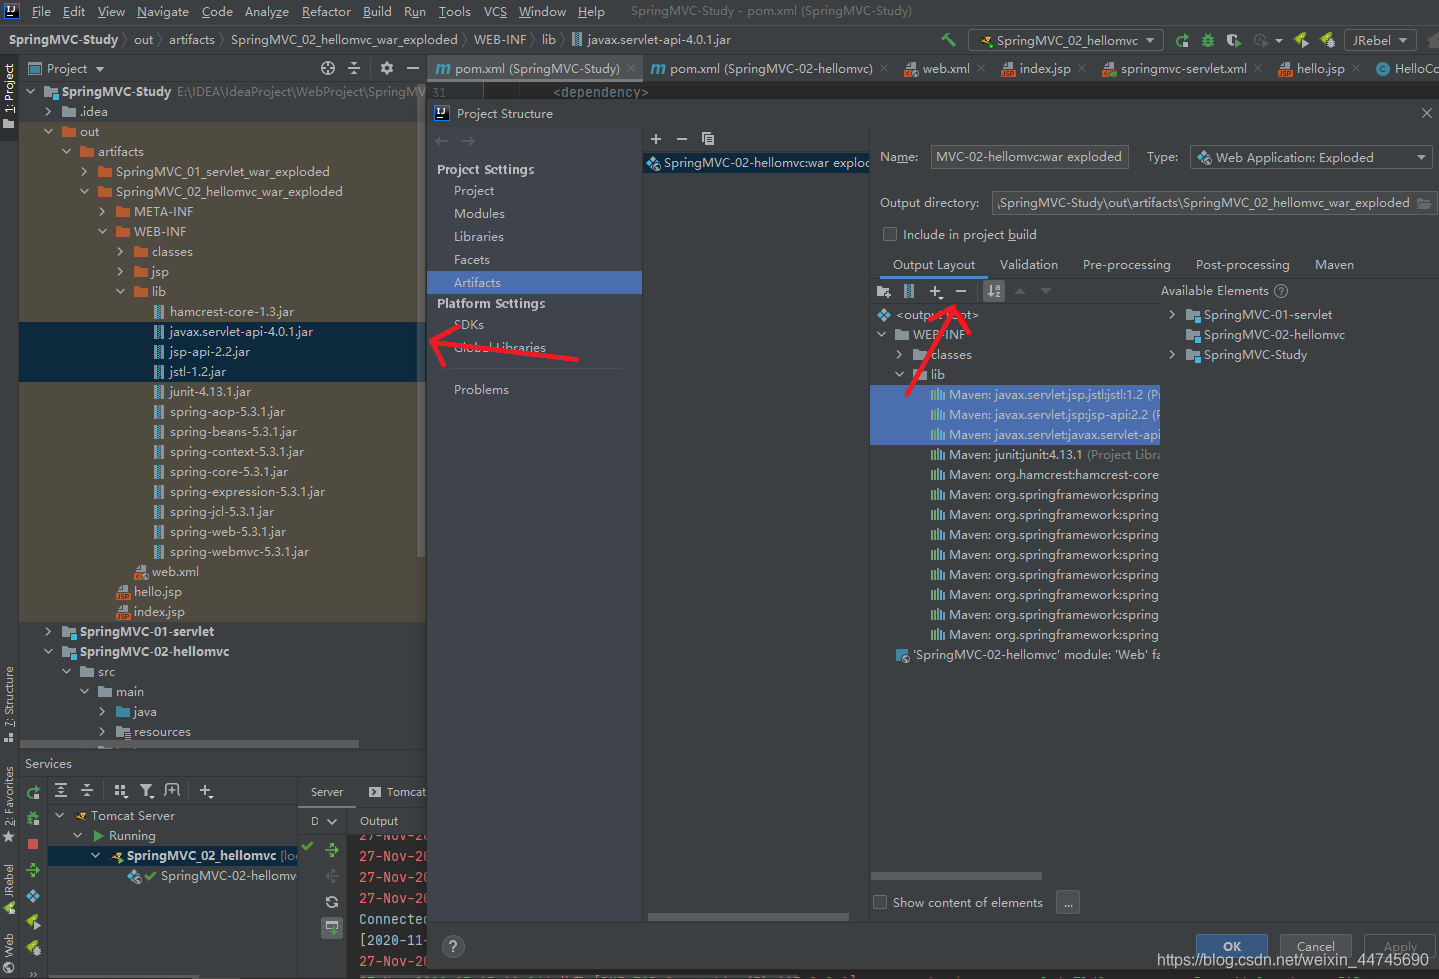This screenshot has height=979, width=1439.
Task: Collapse lib folder in output layout
Action: click(x=900, y=375)
